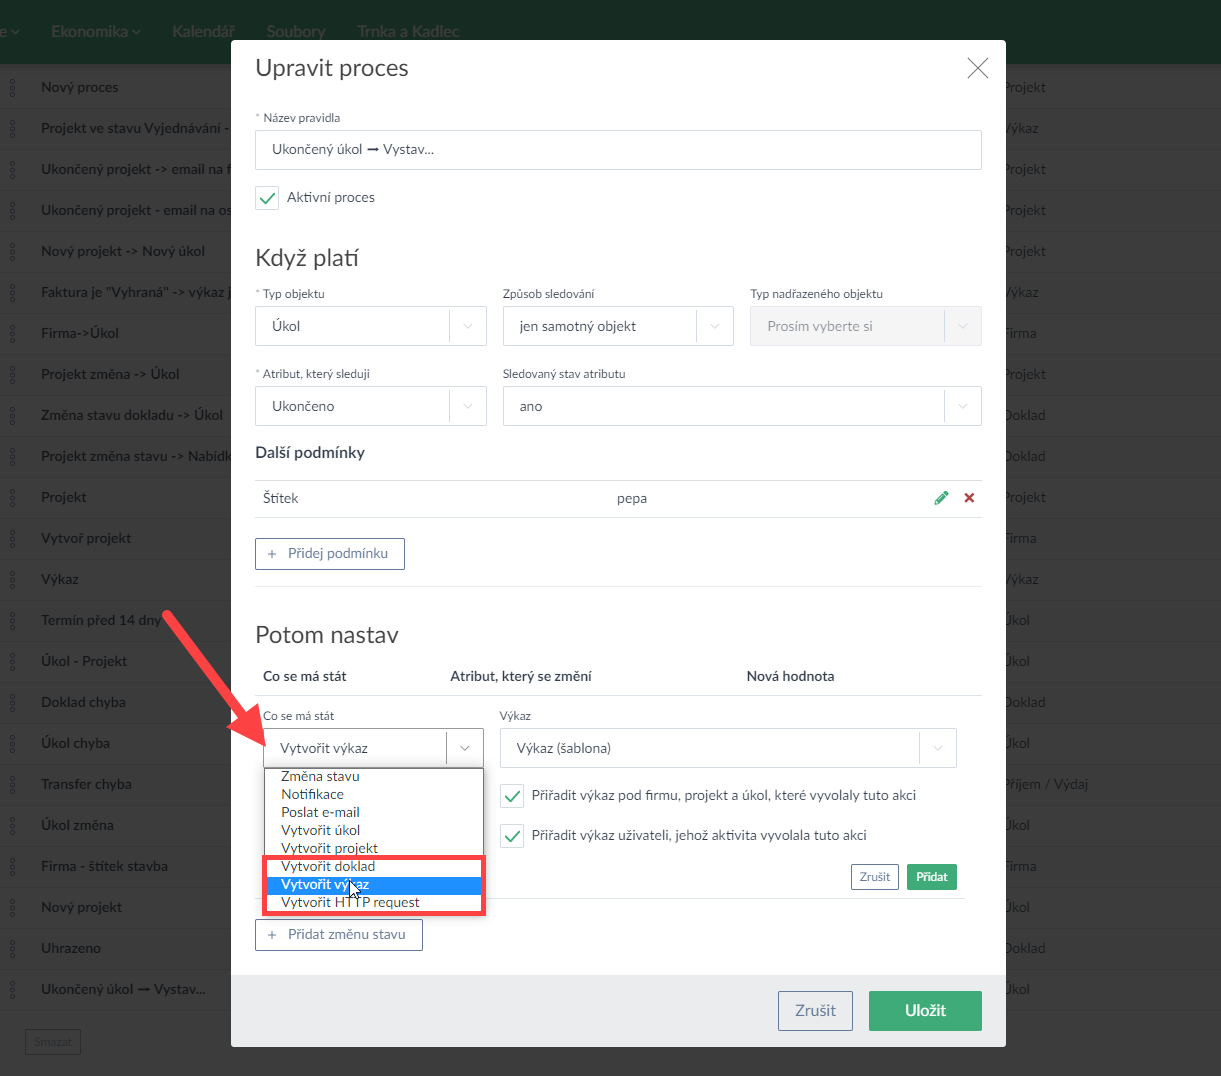
Task: Open the Sledovaný stav atributu dropdown showing ano
Action: pyautogui.click(x=742, y=406)
